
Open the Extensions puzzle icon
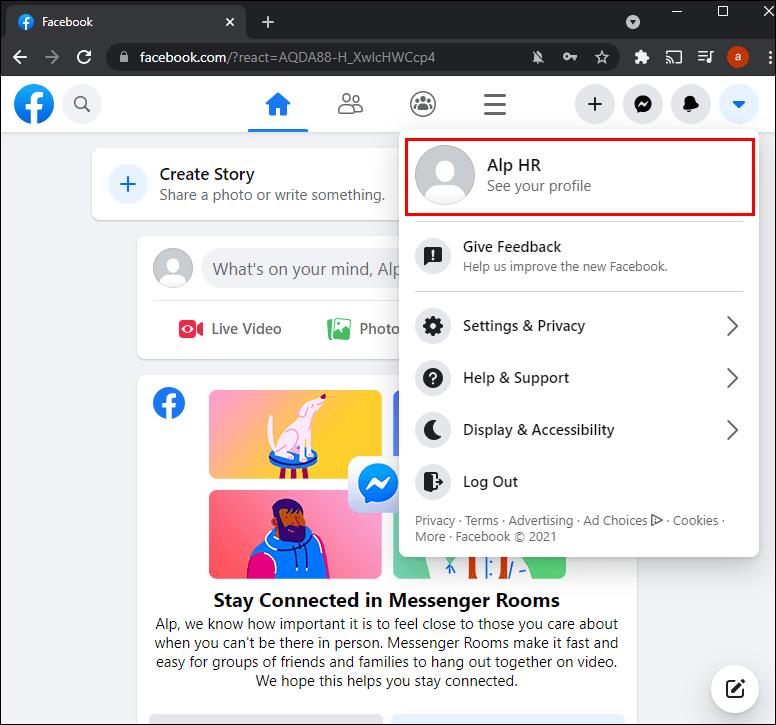[x=641, y=57]
